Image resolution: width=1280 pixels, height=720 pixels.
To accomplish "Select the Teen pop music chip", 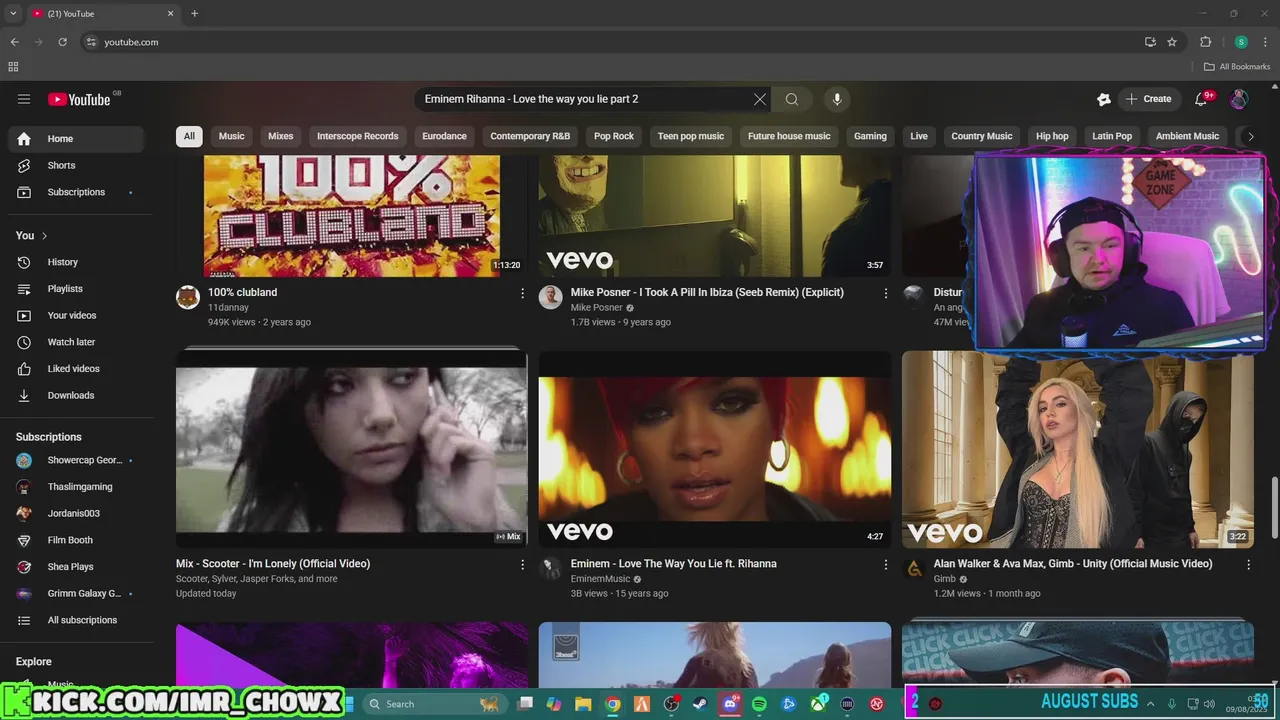I will point(690,136).
